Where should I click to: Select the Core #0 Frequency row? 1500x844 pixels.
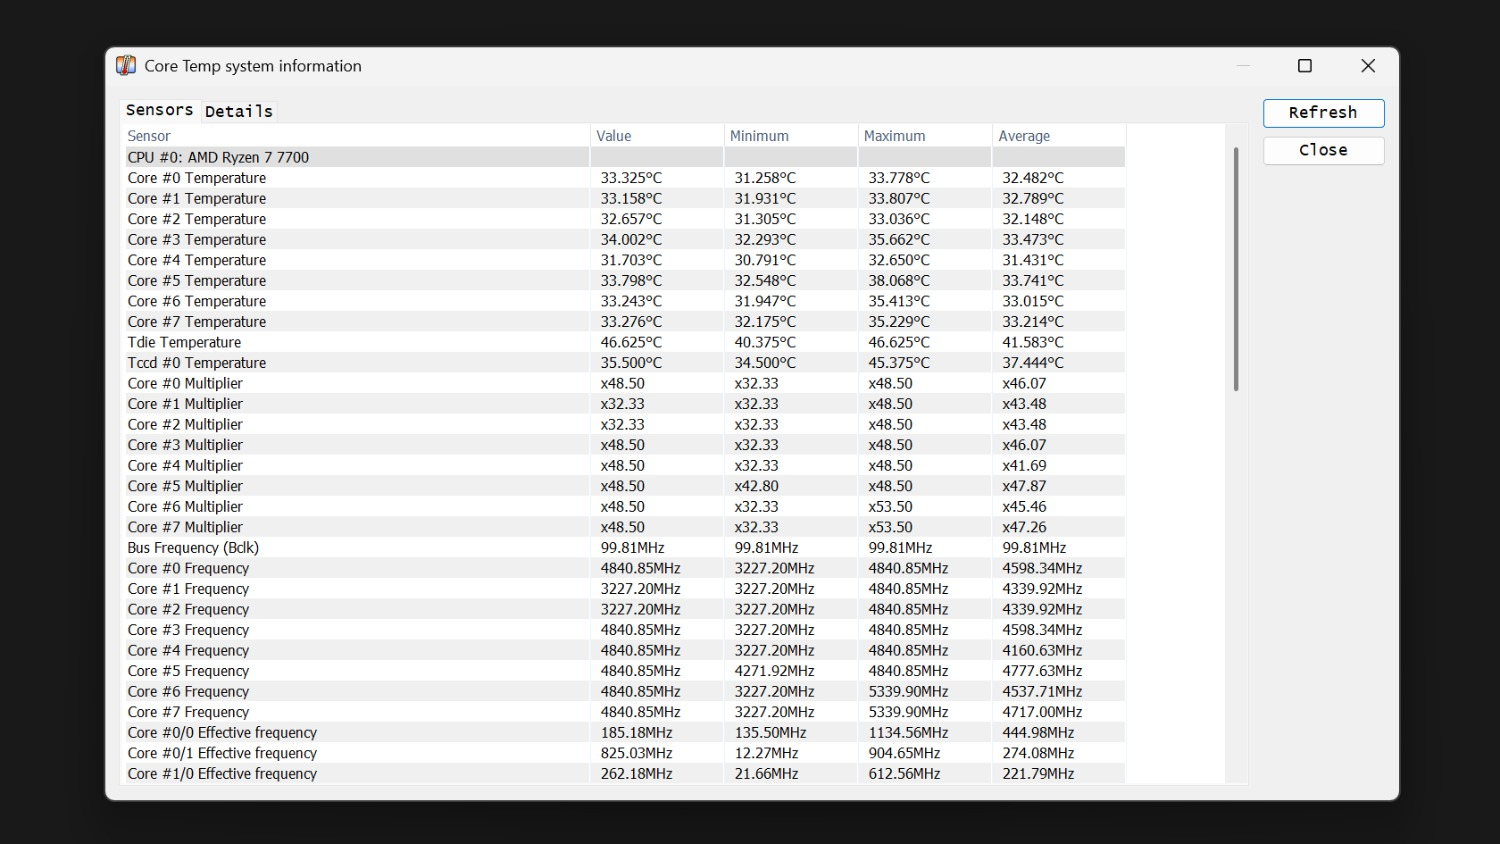click(x=624, y=568)
